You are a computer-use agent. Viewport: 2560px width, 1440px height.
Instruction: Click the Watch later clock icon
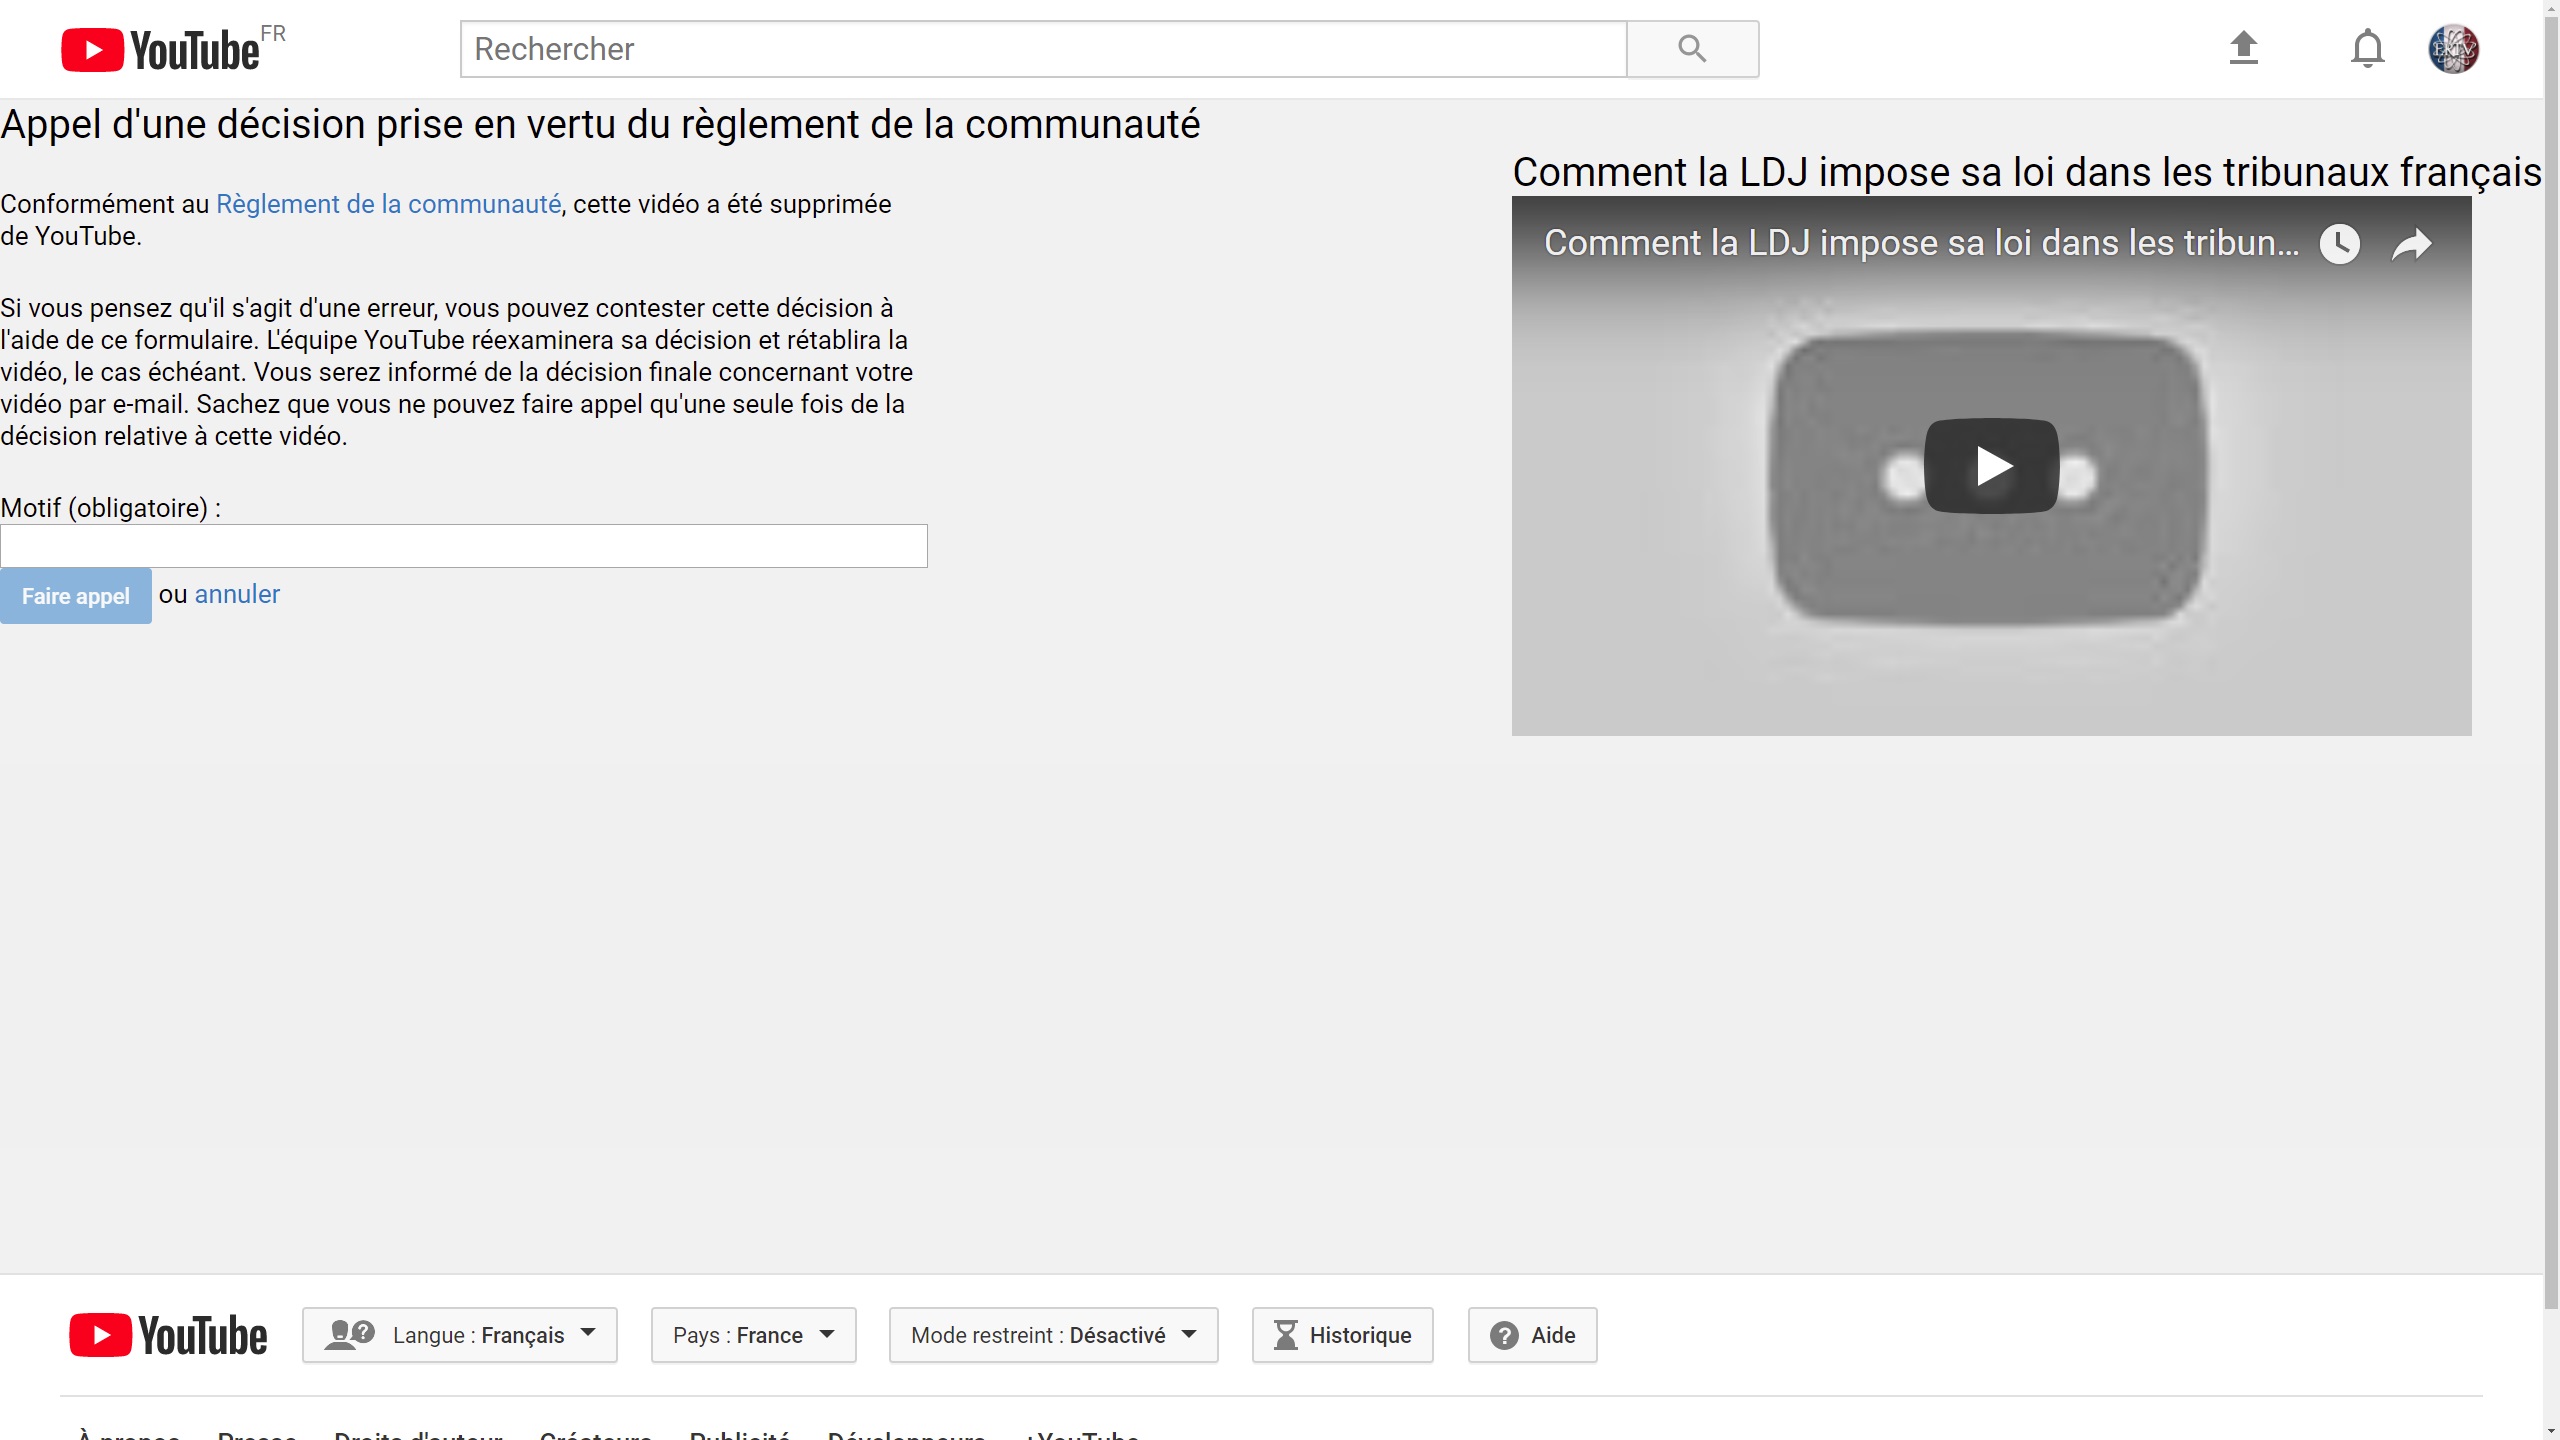(x=2339, y=244)
